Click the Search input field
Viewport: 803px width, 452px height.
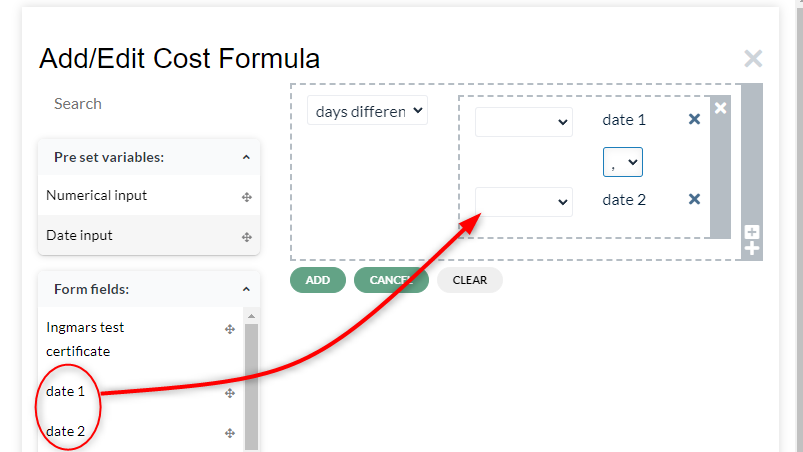(x=149, y=104)
